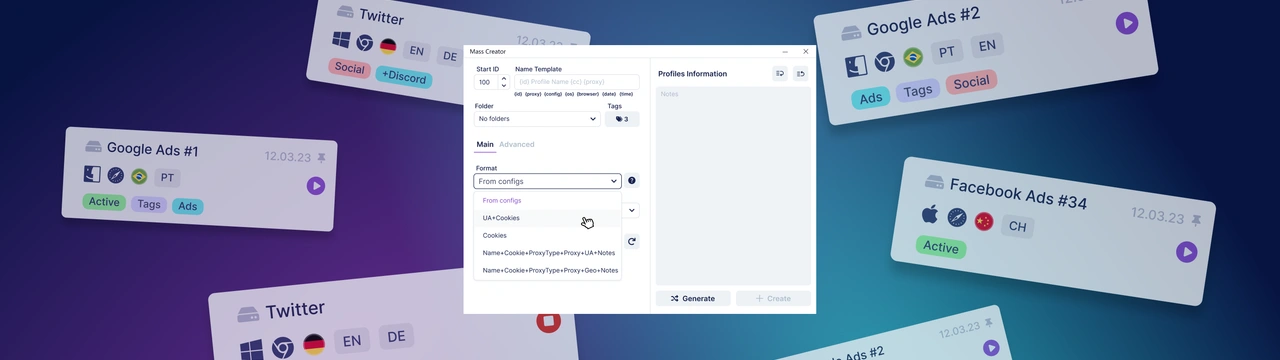Click the Brazil flag on Google Ads #2 card

912,58
